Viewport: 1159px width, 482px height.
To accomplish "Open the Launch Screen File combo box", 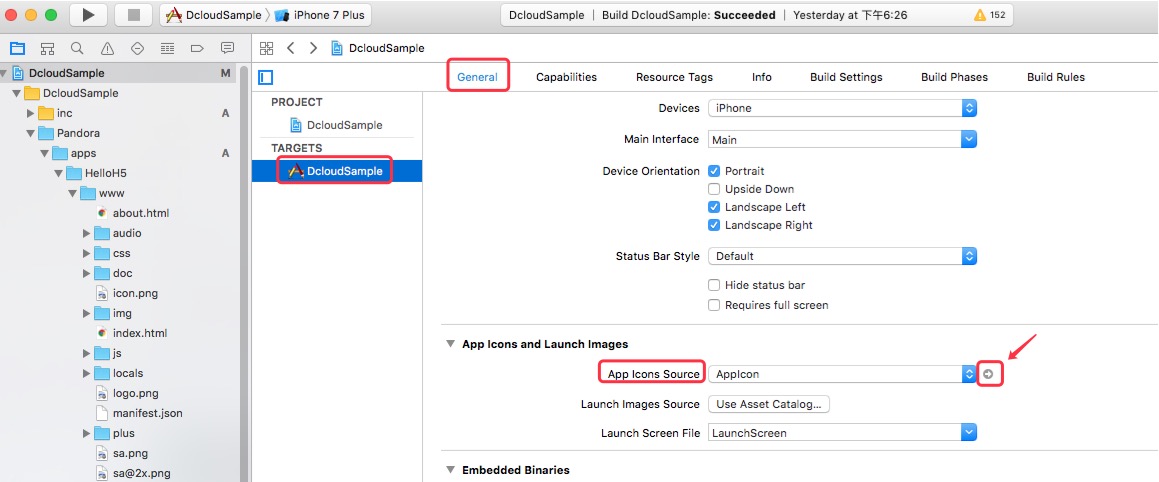I will click(x=842, y=432).
